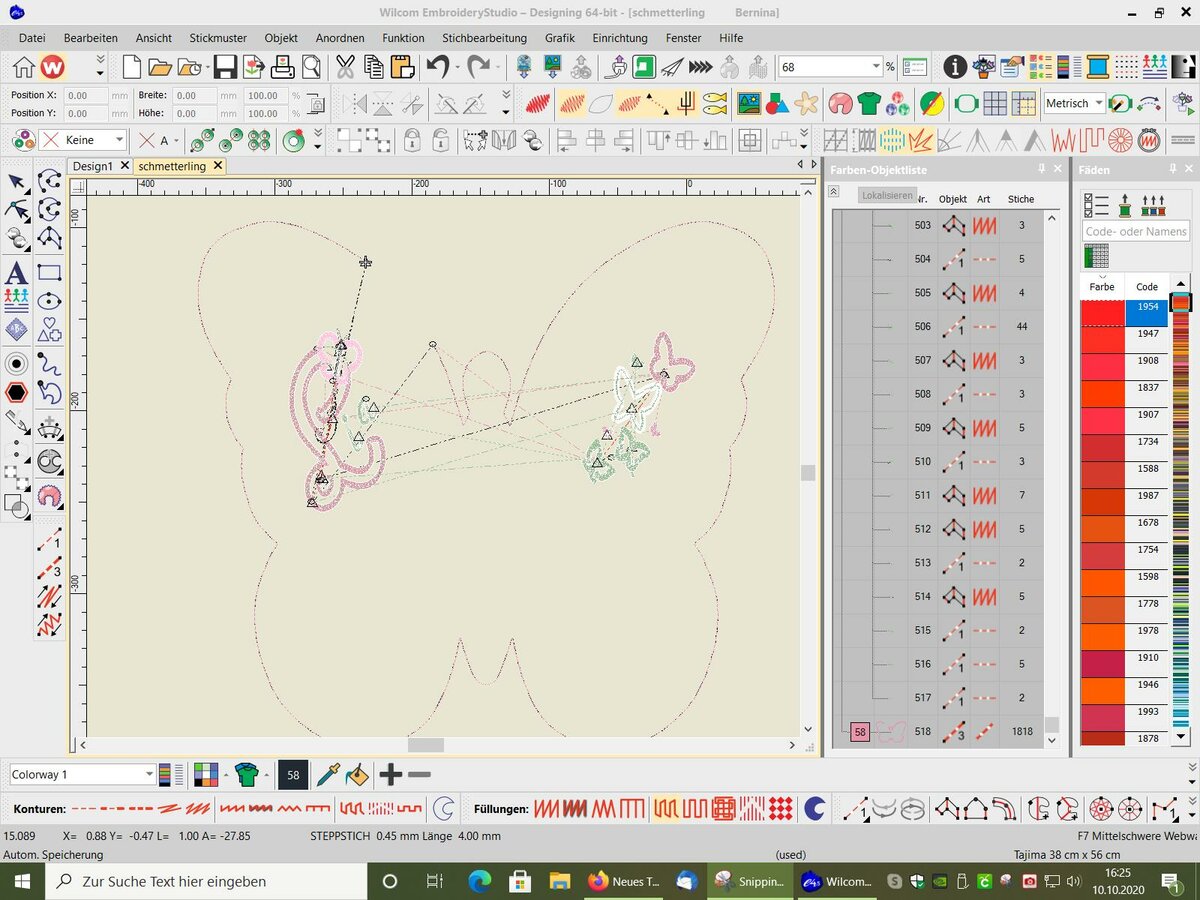Switch to the Design1 tab

point(93,166)
